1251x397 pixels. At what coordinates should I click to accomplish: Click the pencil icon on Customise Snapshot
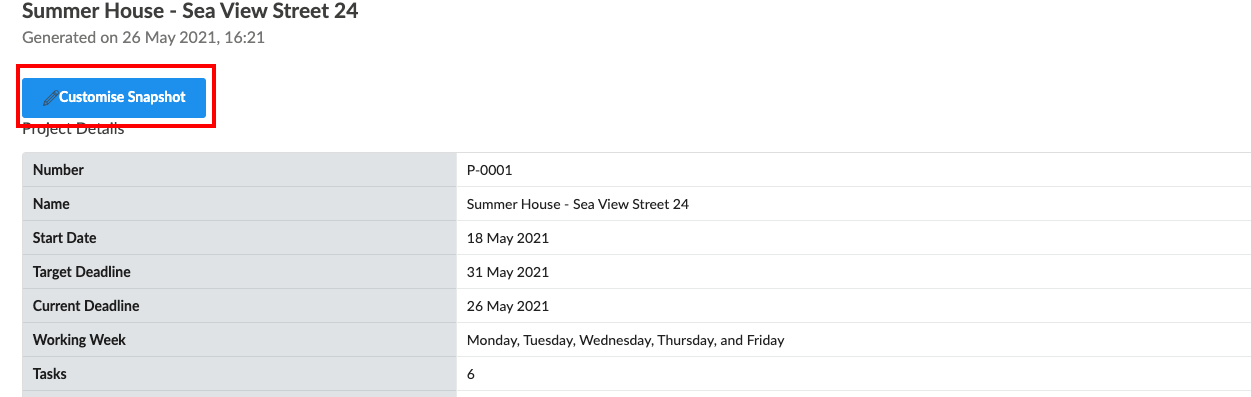pos(49,98)
